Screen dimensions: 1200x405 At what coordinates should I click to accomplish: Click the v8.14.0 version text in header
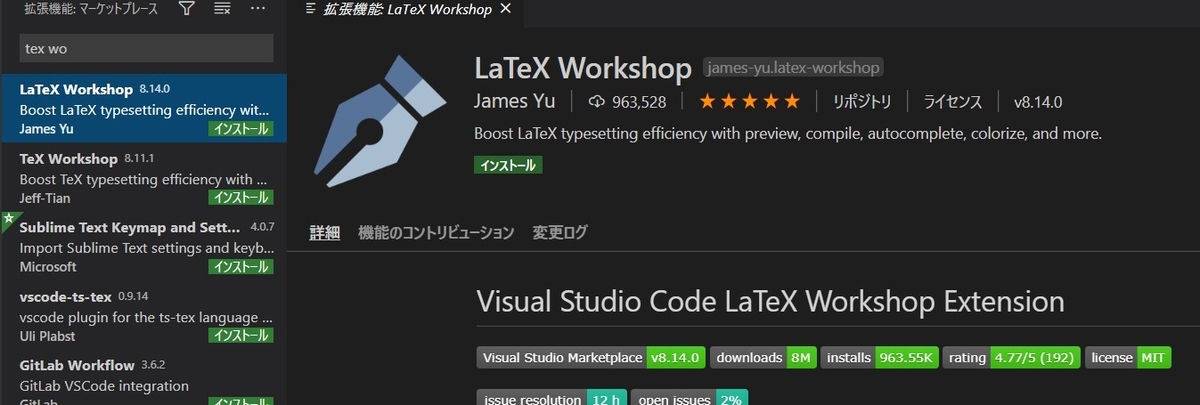click(1038, 101)
